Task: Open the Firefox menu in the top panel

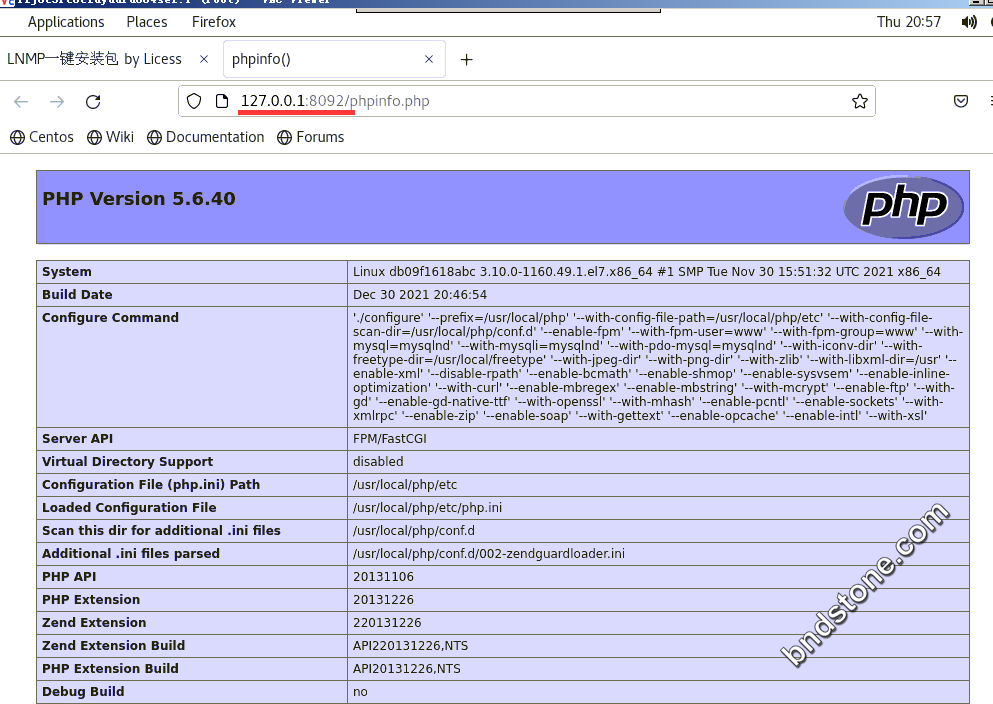Action: click(214, 22)
